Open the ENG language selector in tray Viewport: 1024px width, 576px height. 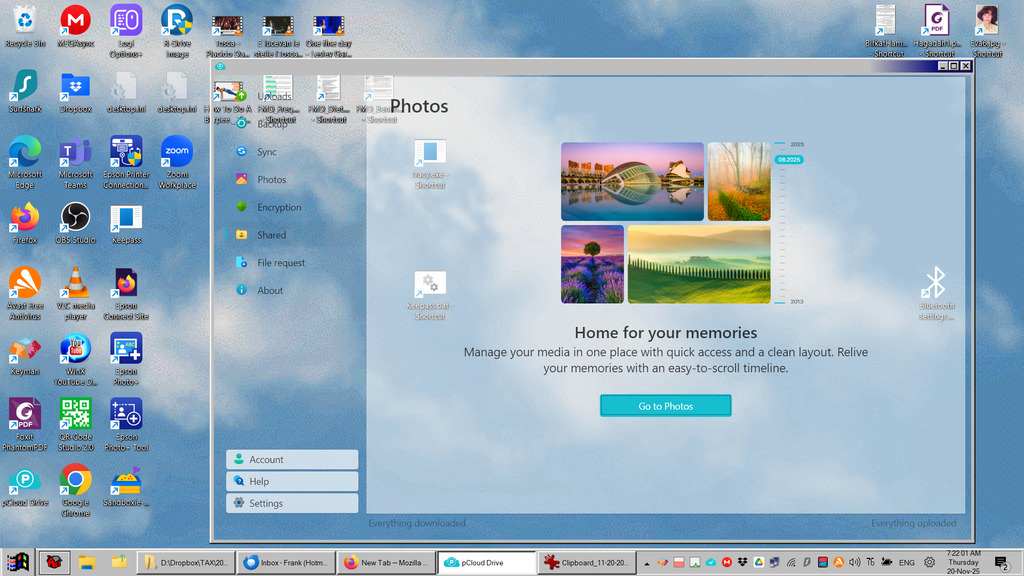(x=906, y=563)
